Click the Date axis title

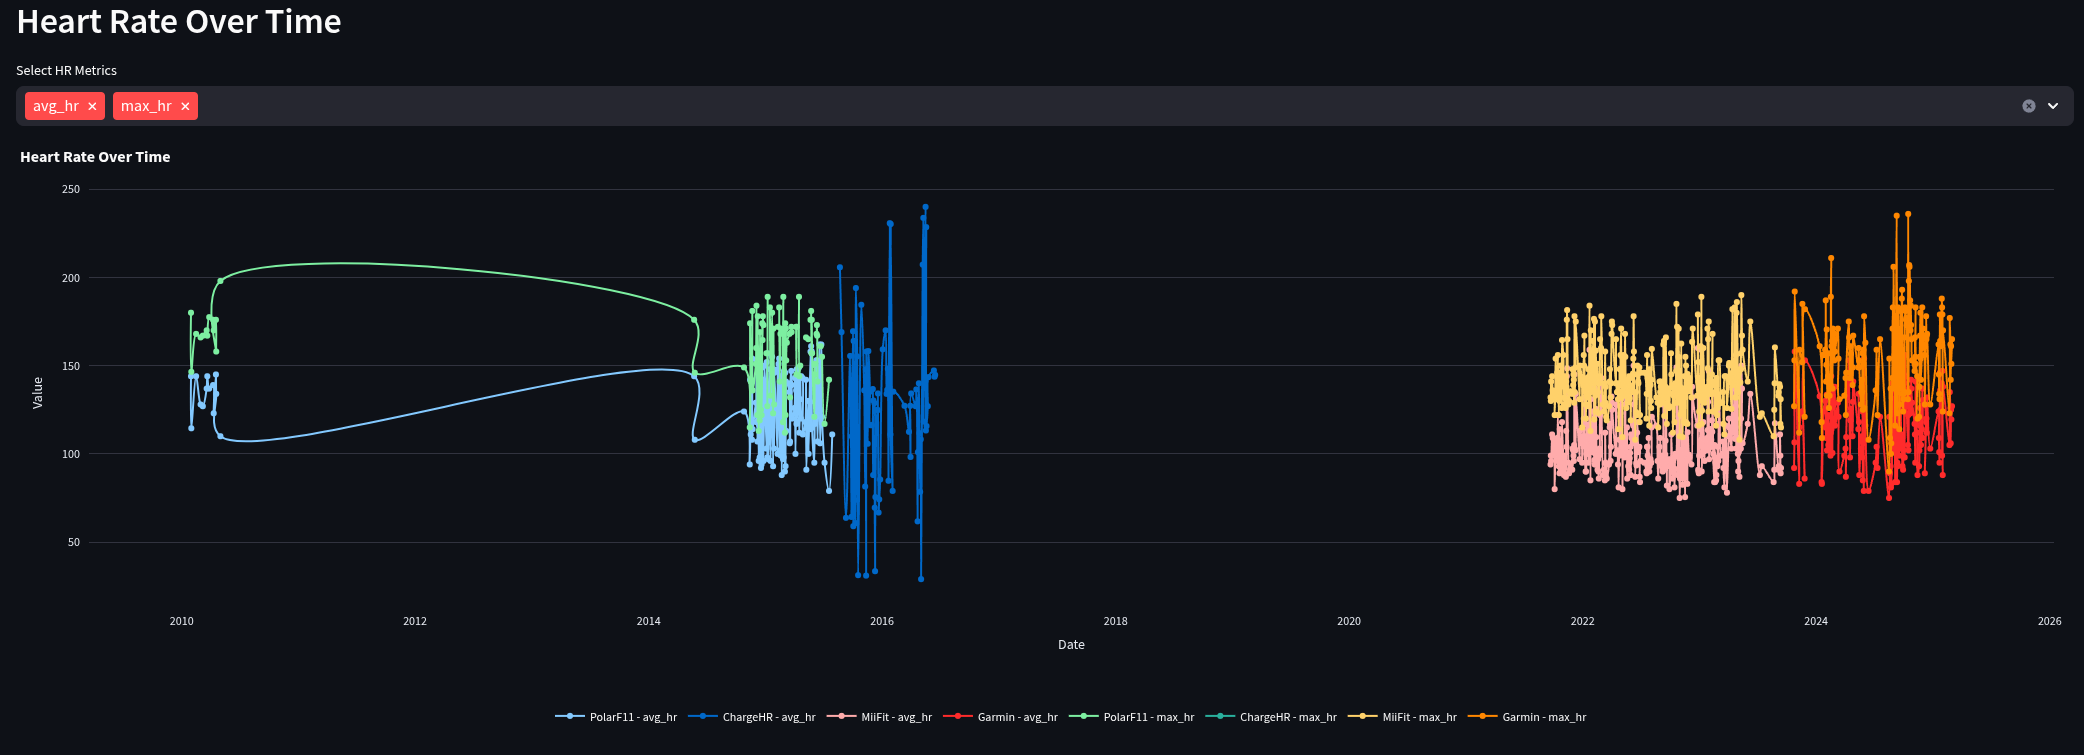point(1071,645)
